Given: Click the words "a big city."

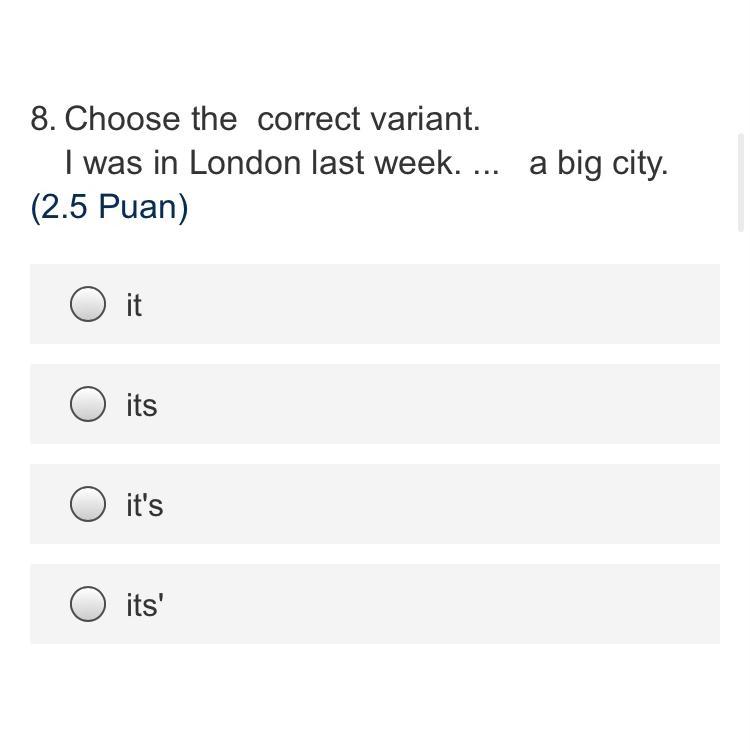Looking at the screenshot, I should [x=598, y=164].
